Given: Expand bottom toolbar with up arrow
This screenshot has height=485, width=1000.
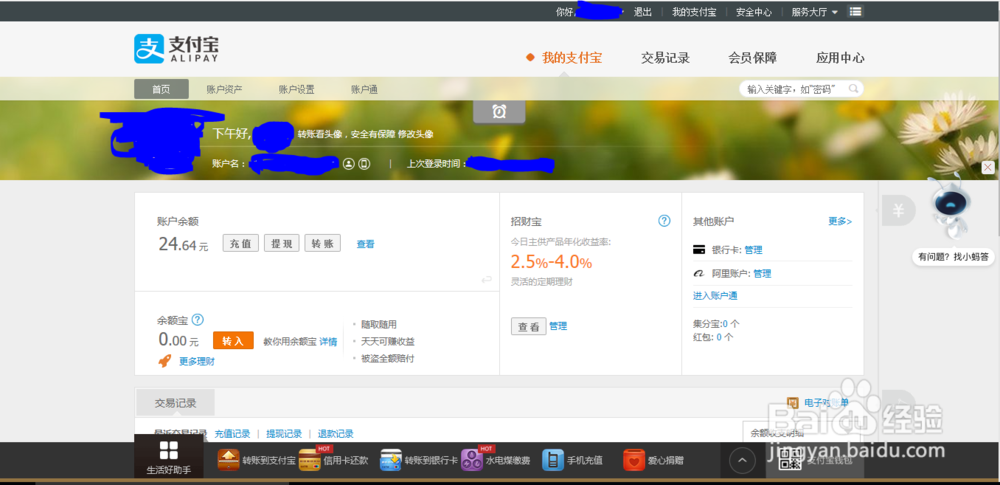Looking at the screenshot, I should [742, 459].
